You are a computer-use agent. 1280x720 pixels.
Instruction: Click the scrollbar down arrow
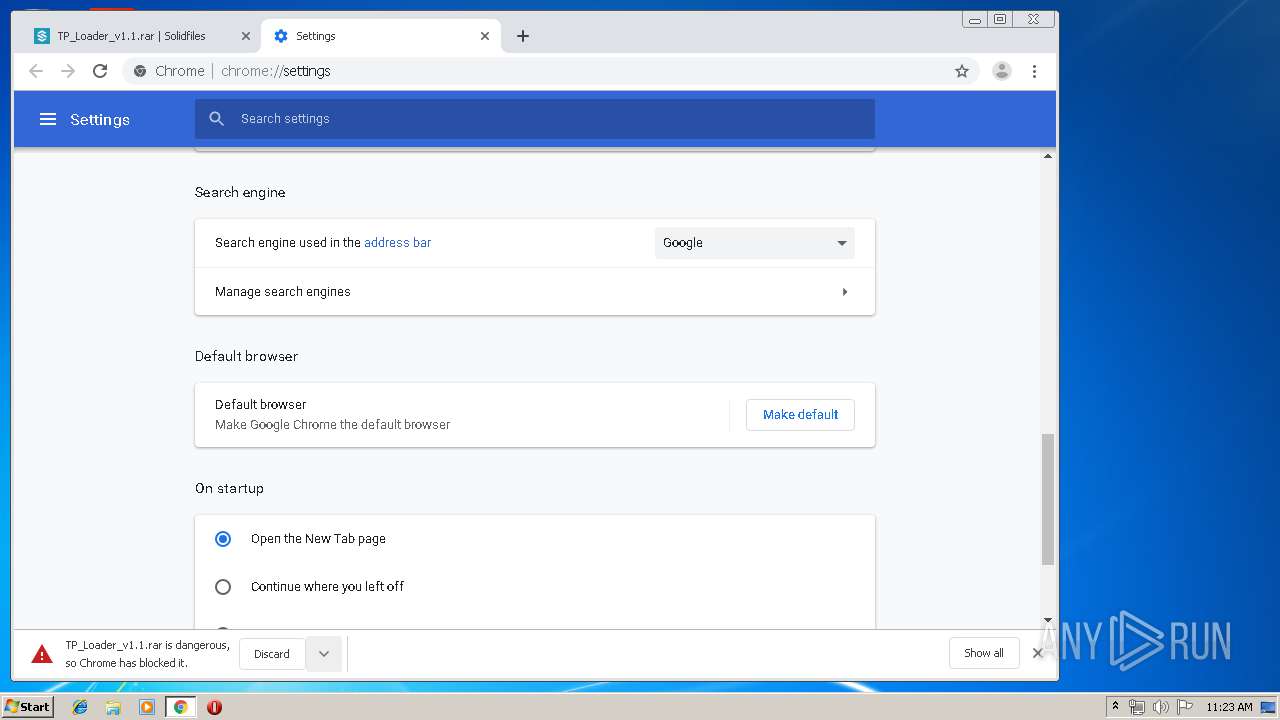point(1048,621)
